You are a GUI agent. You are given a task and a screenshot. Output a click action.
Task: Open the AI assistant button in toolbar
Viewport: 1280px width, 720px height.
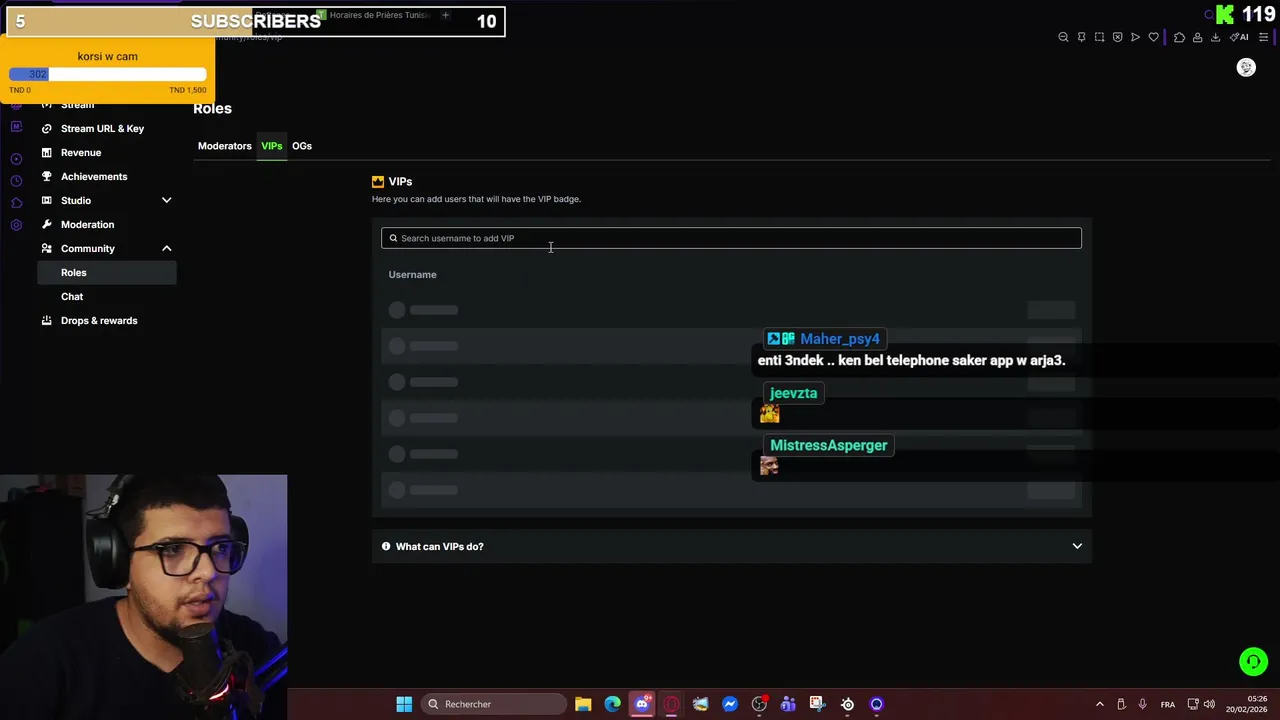1239,37
